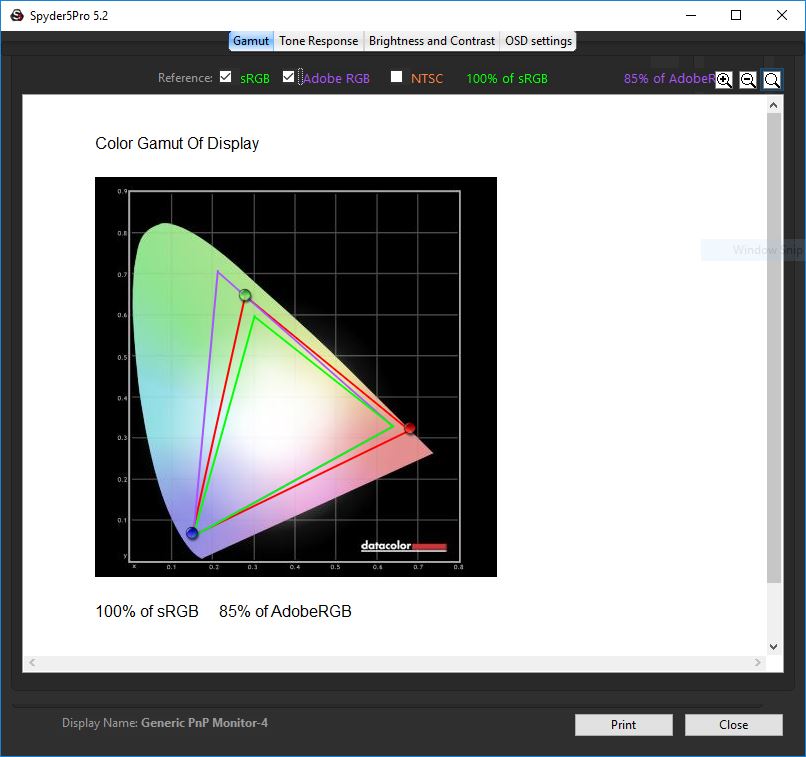Click the Spyder5Pro 5.2 window title
This screenshot has width=806, height=757.
pyautogui.click(x=69, y=16)
